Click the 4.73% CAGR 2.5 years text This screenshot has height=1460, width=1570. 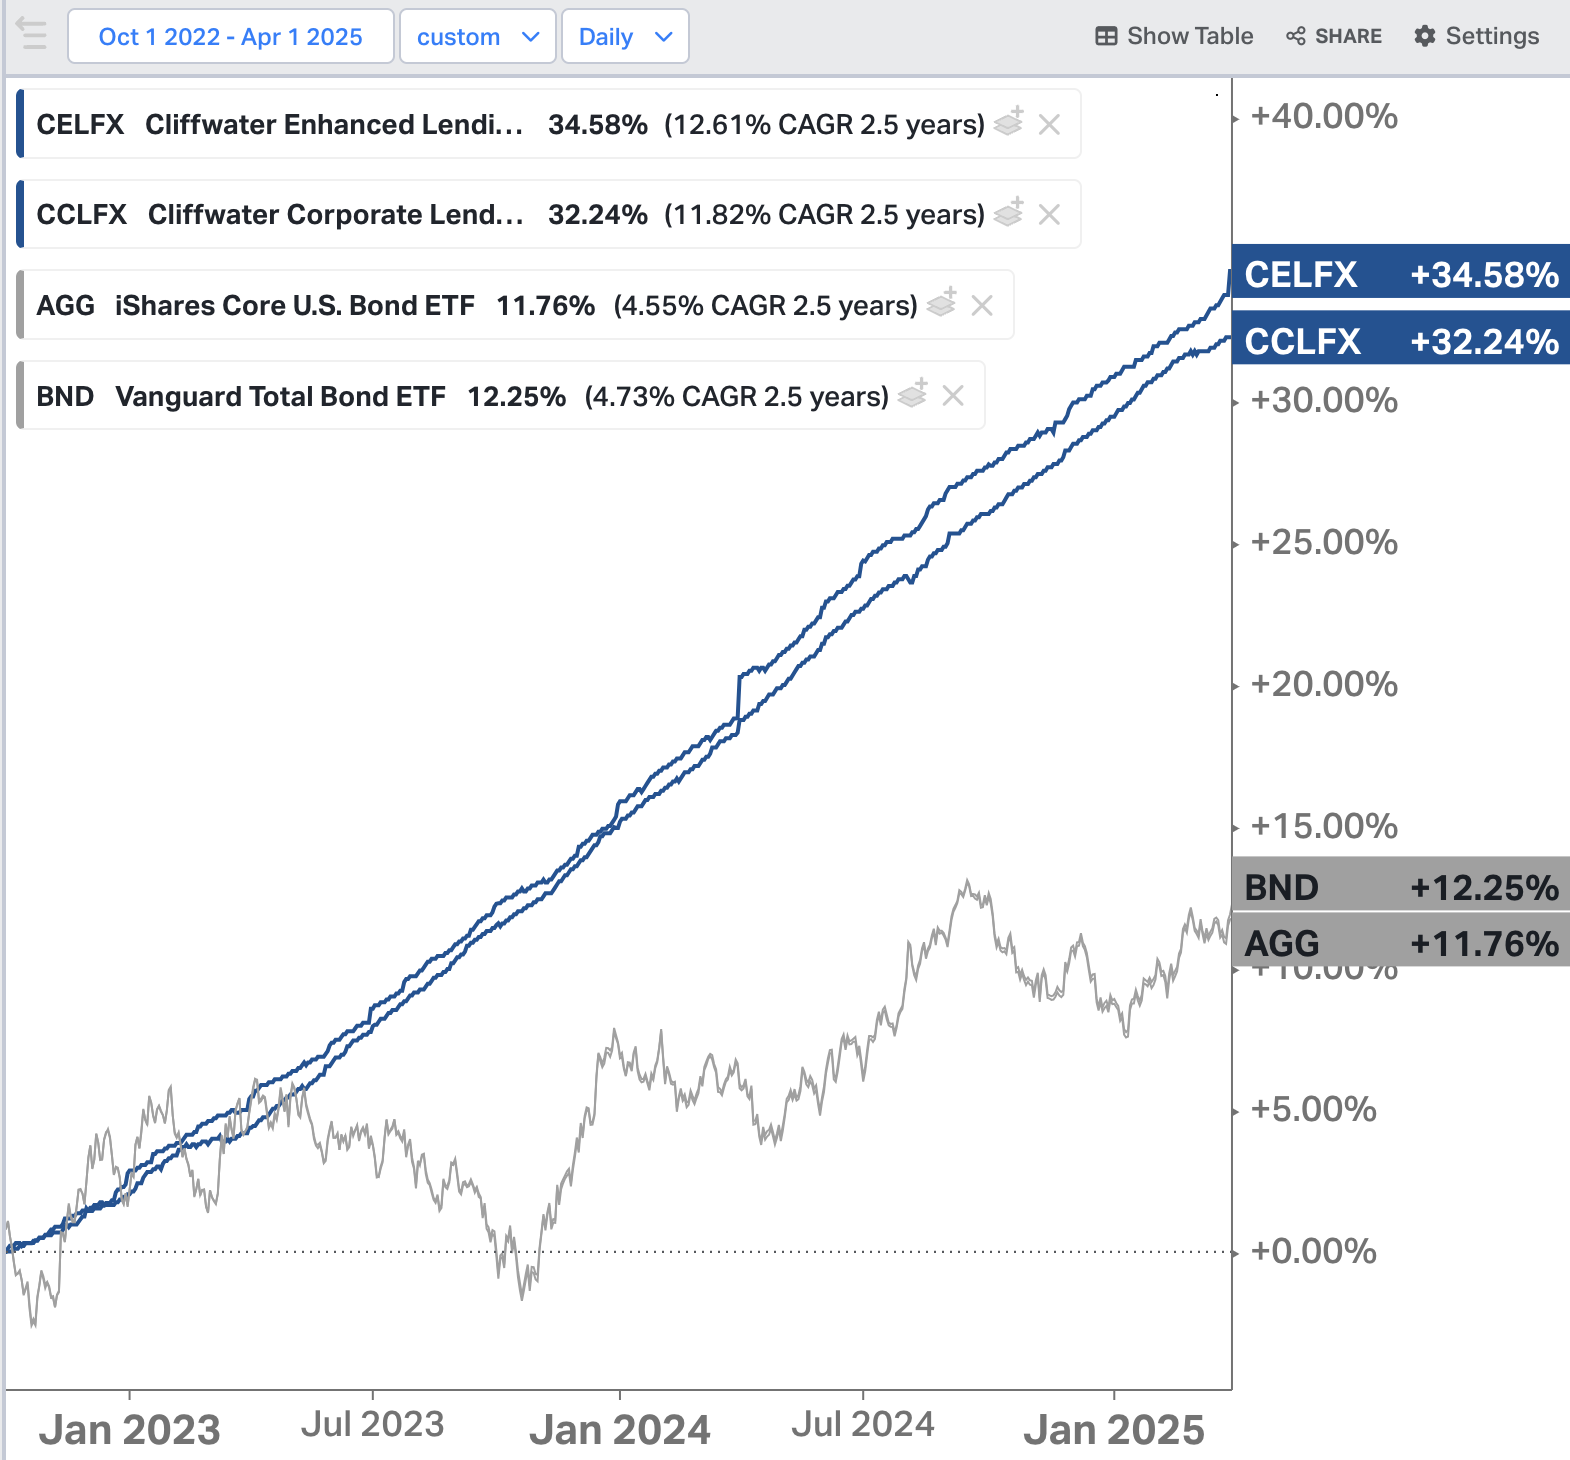(x=737, y=396)
